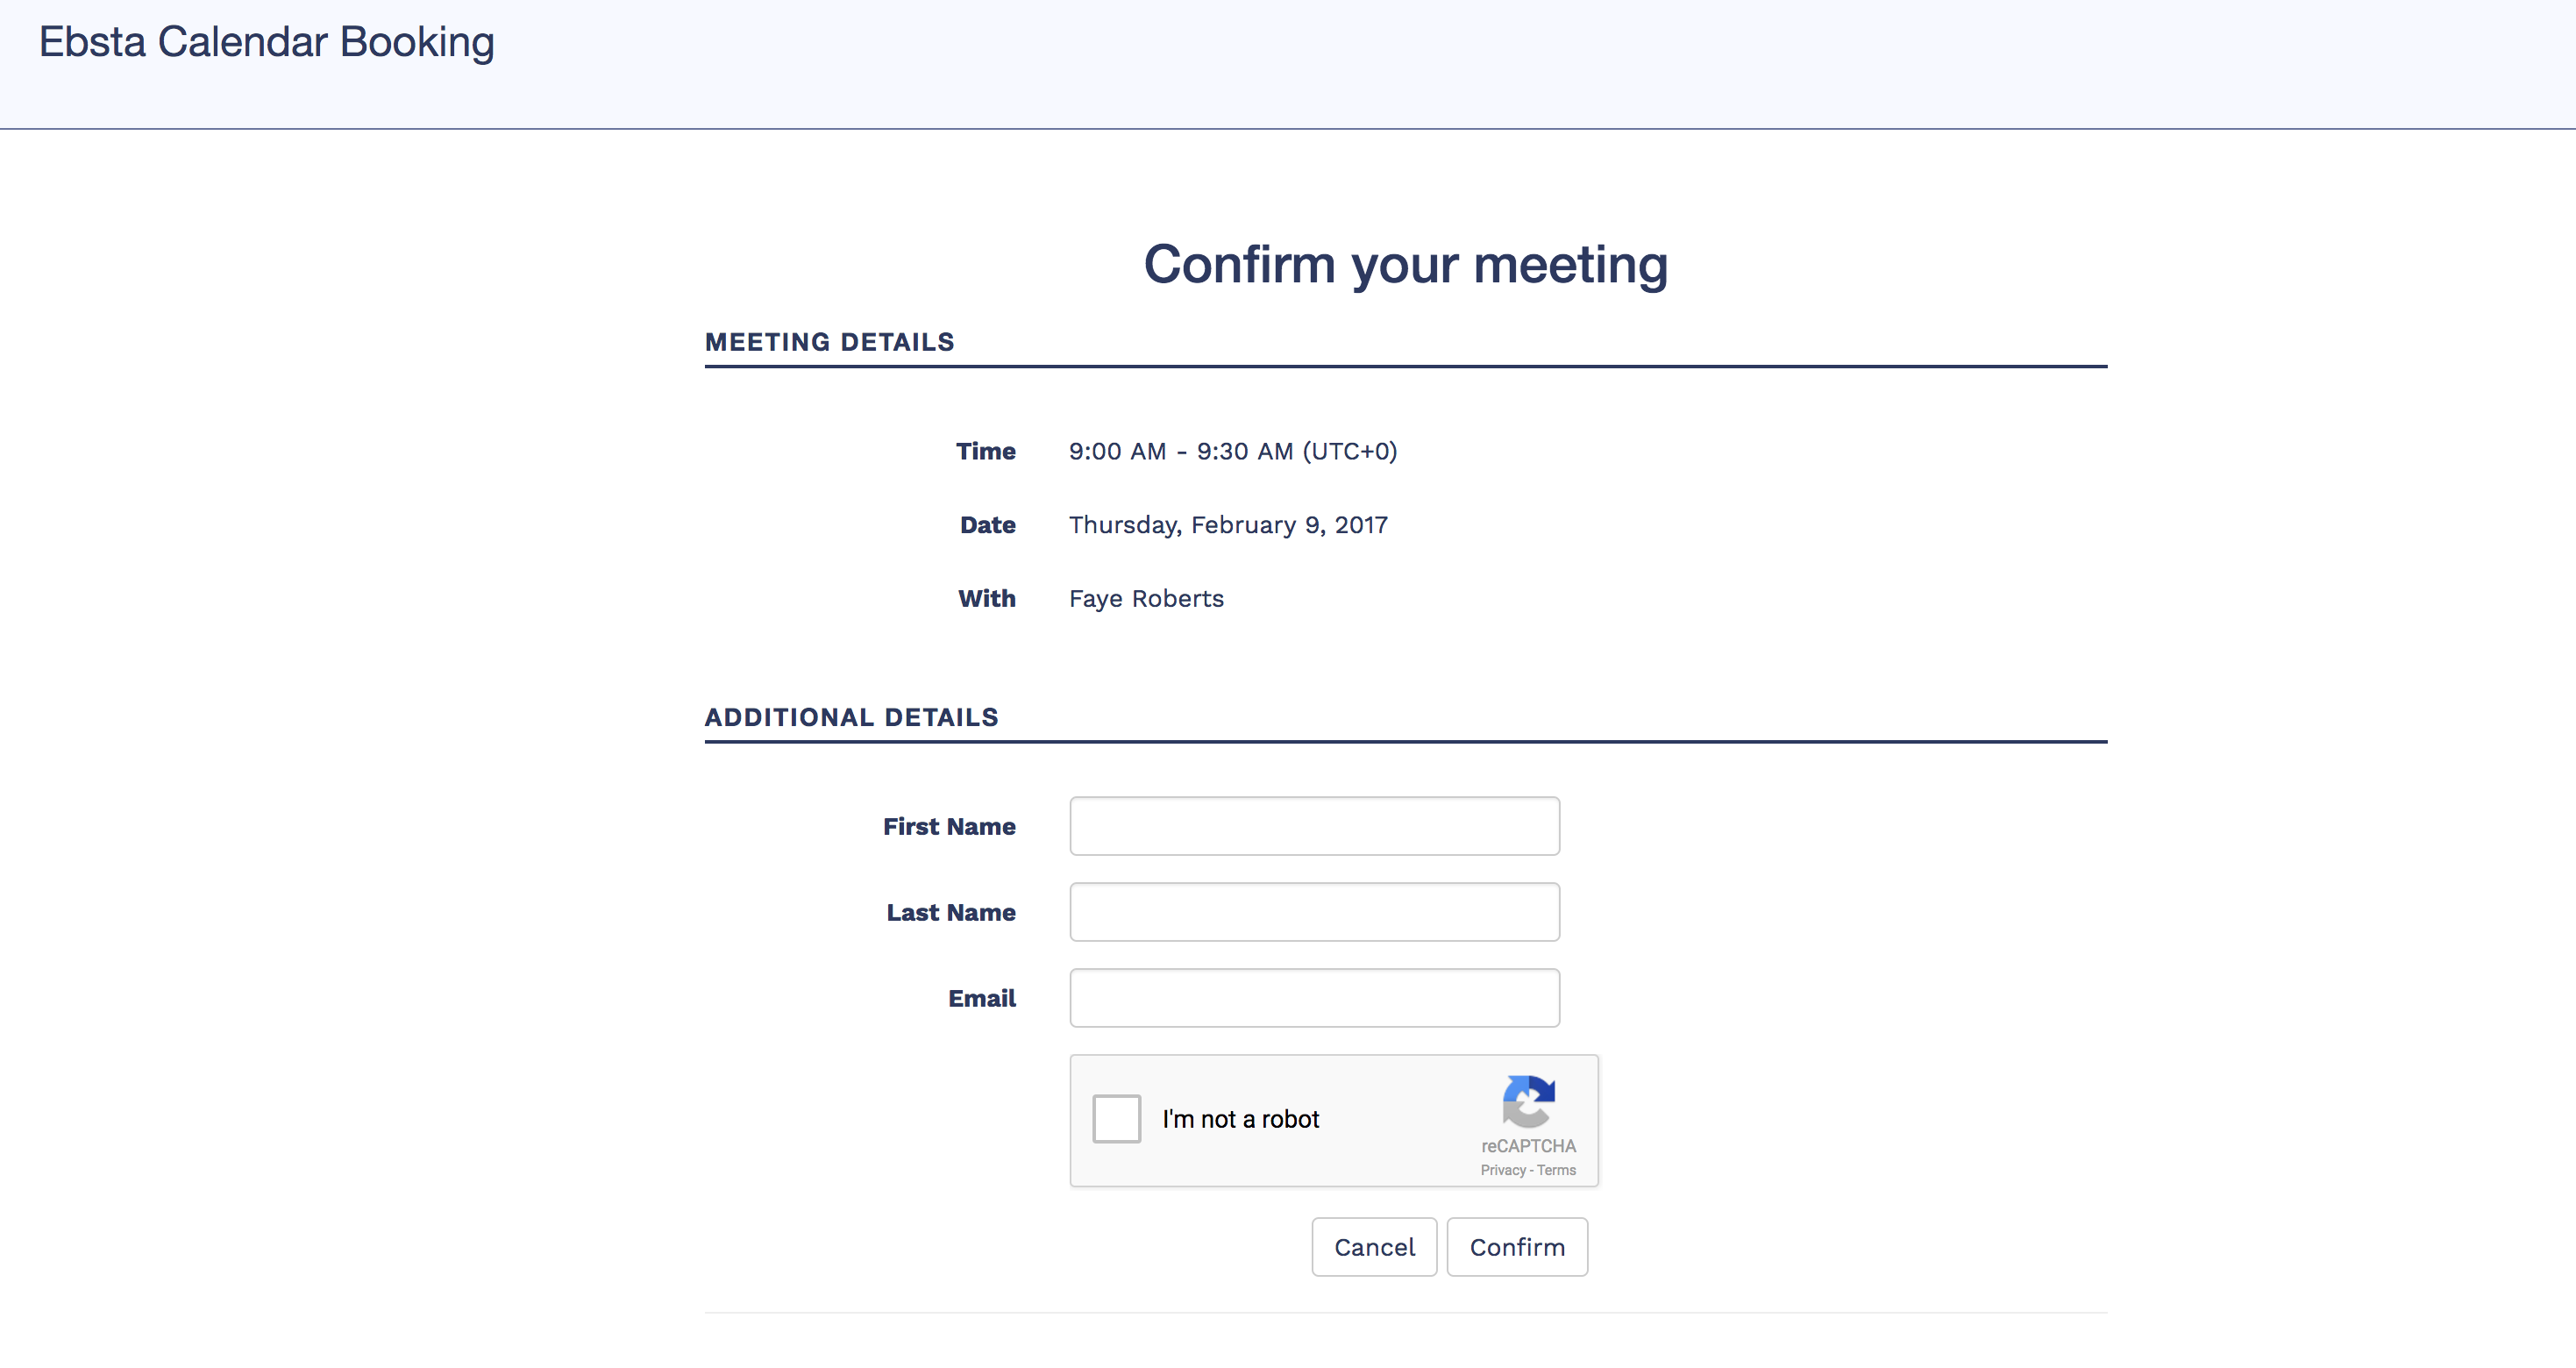Click the Email field label
This screenshot has height=1368, width=2576.
982,998
